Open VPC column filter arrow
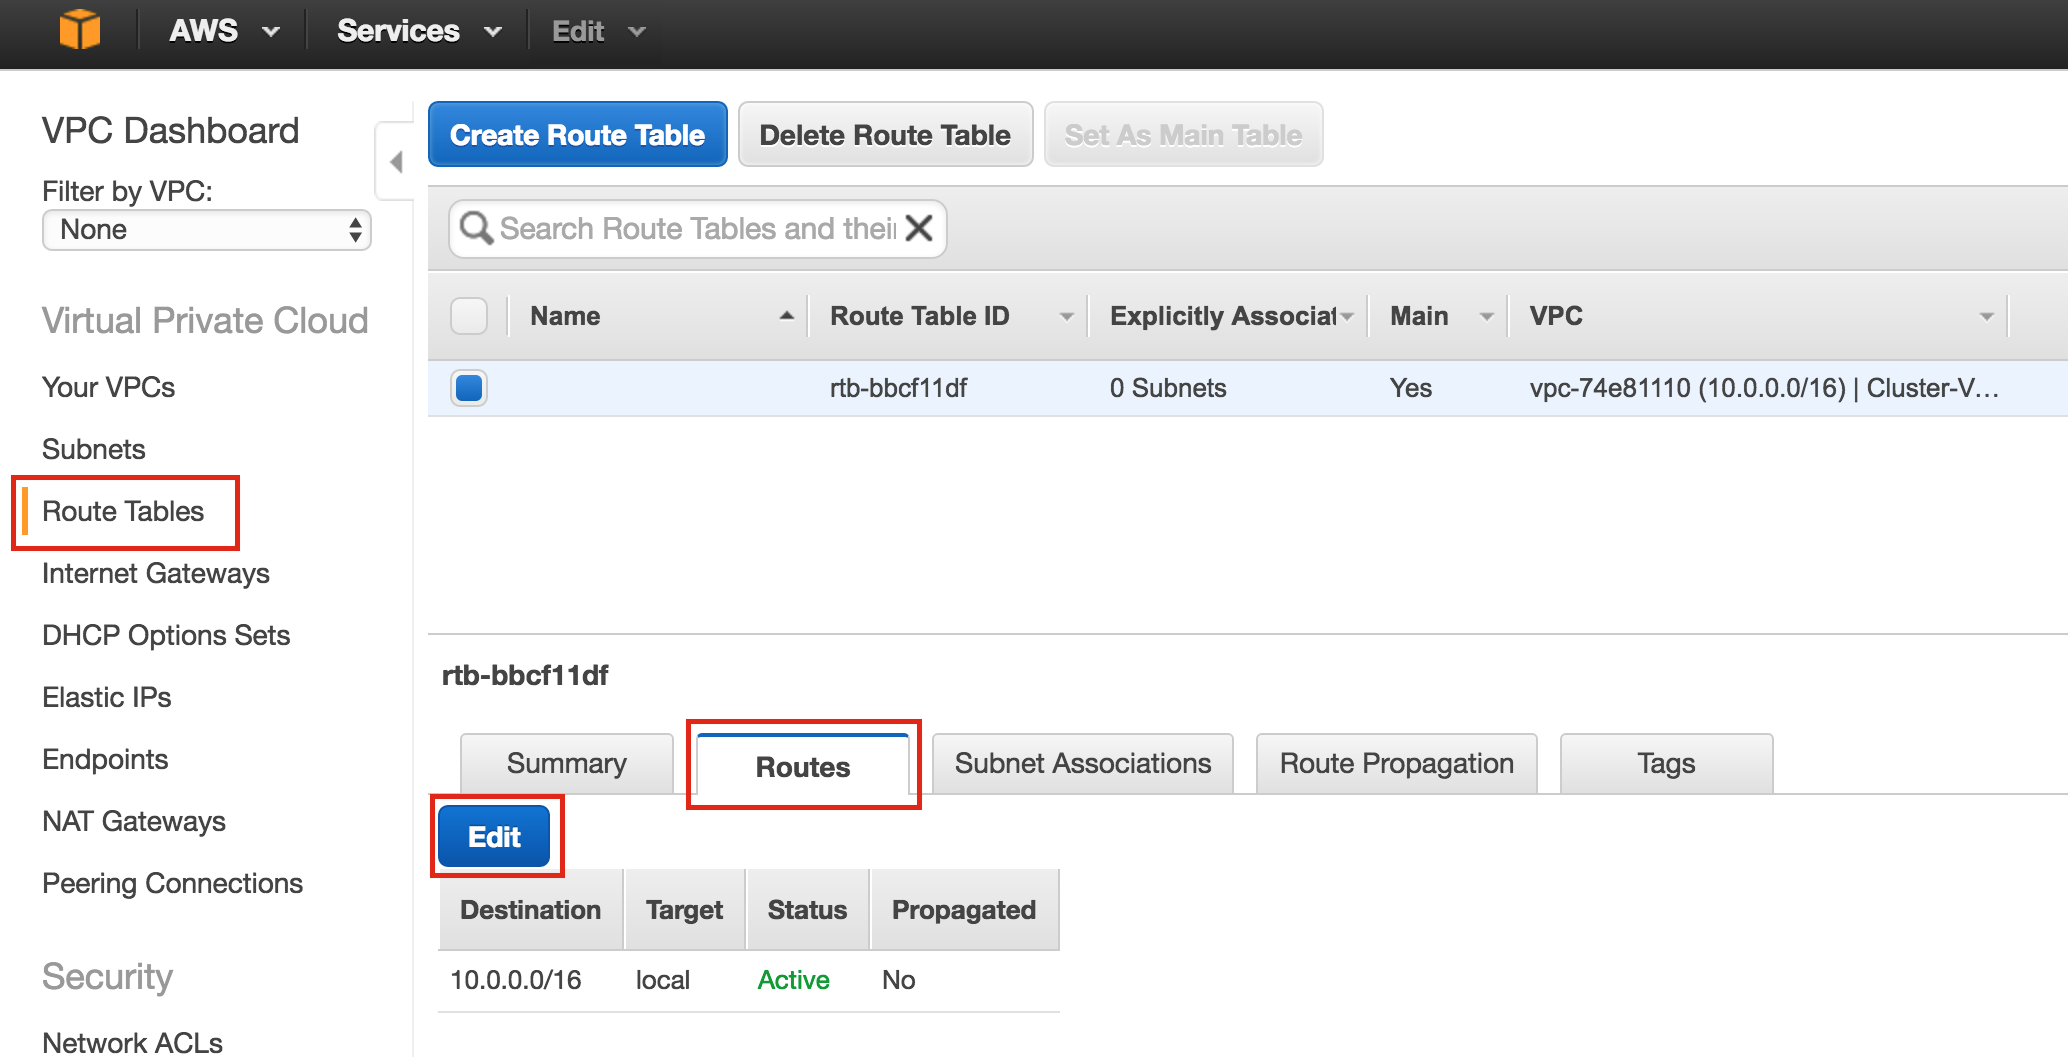 tap(1987, 317)
